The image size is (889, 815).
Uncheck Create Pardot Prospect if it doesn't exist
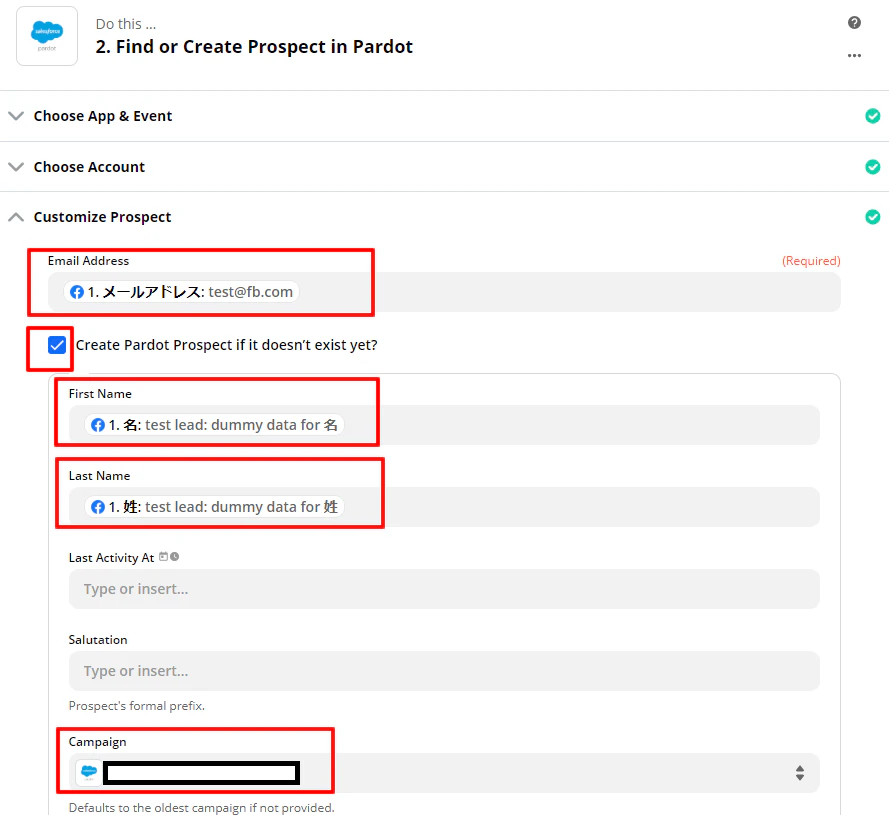[54, 344]
